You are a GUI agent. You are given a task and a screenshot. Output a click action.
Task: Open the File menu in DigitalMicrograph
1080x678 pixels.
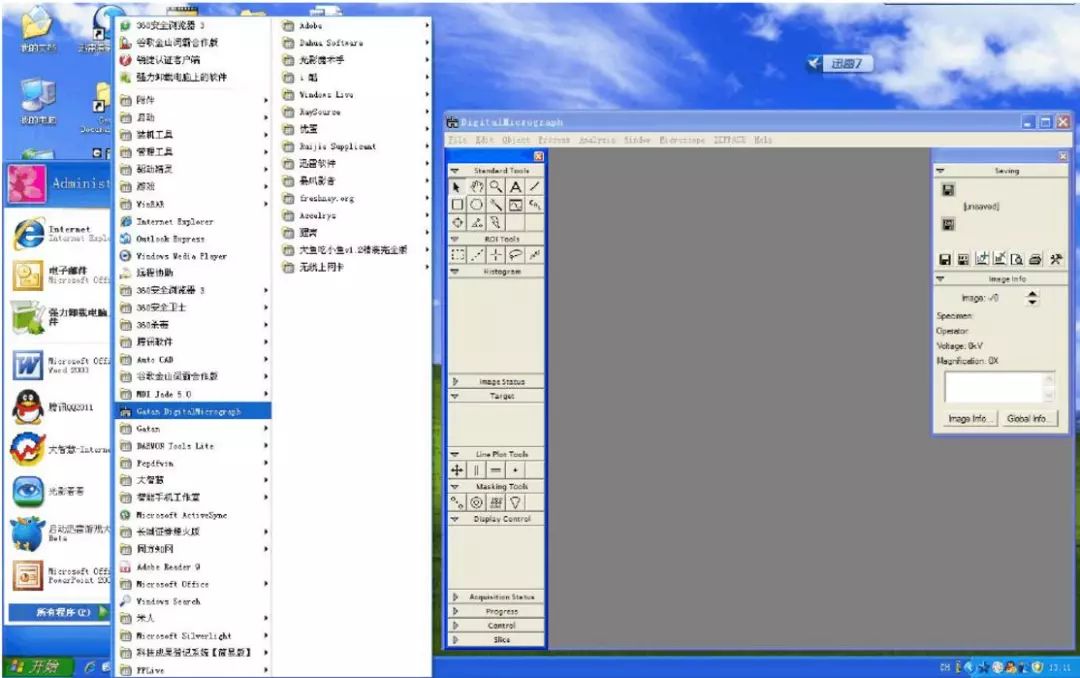[x=457, y=140]
